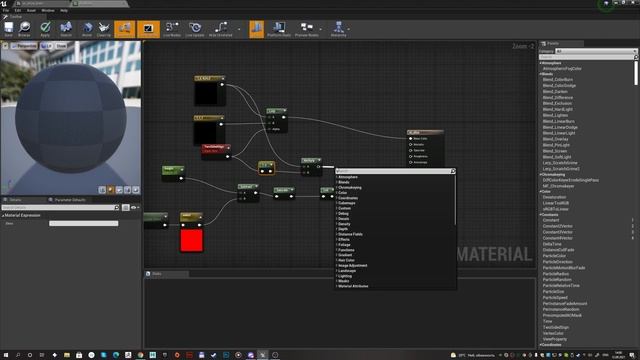
Task: Open the viewport options arrow beside Perspective
Action: pos(5,46)
